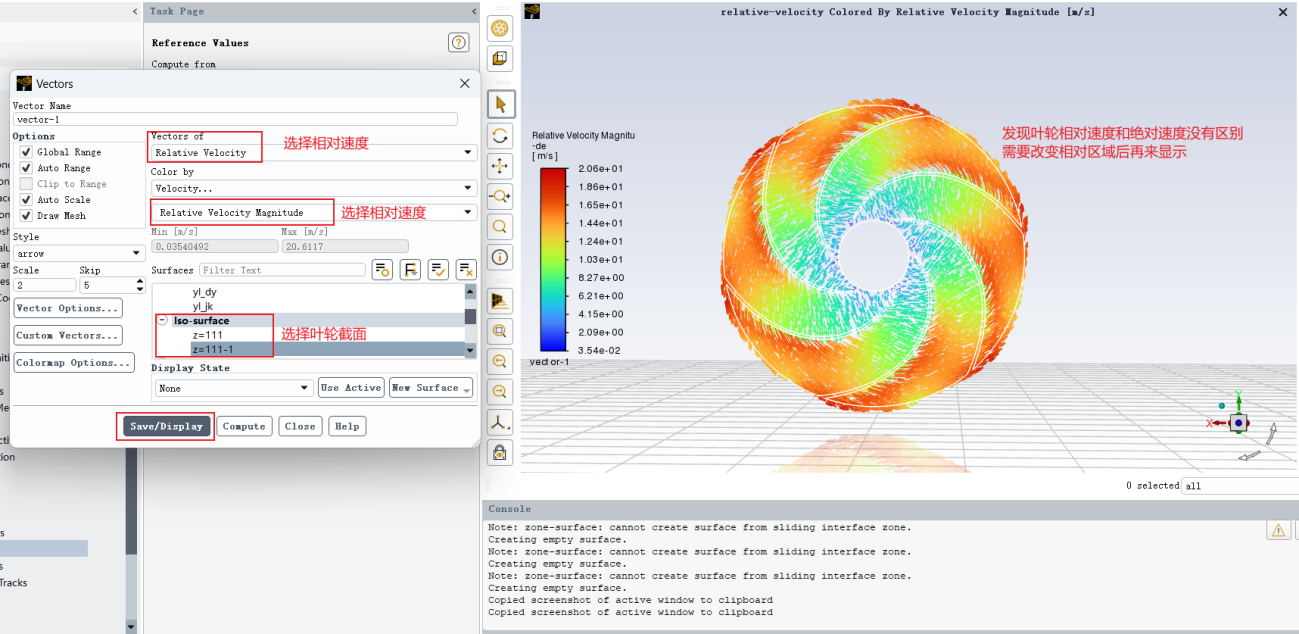Click the Save/Display button
1299x634 pixels.
(x=167, y=426)
